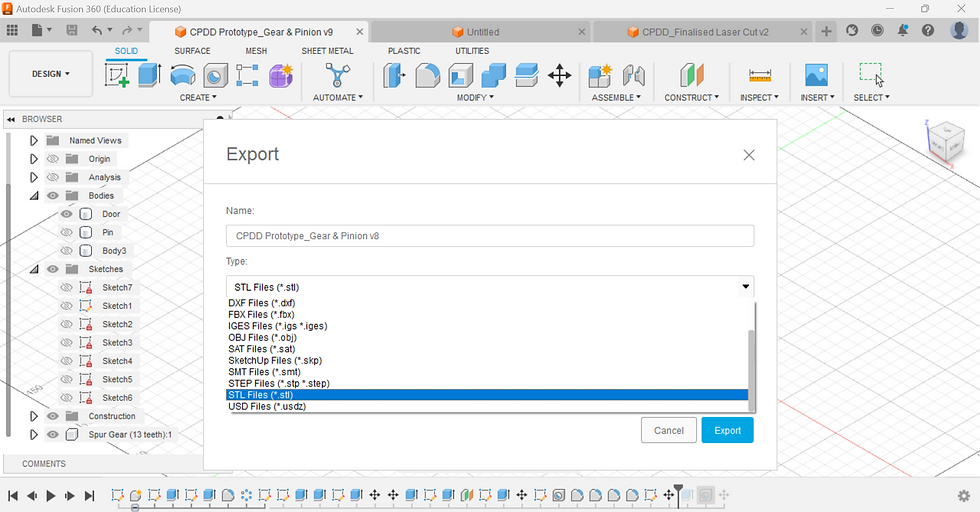Toggle visibility of the Pin body
This screenshot has width=980, height=512.
pos(66,232)
